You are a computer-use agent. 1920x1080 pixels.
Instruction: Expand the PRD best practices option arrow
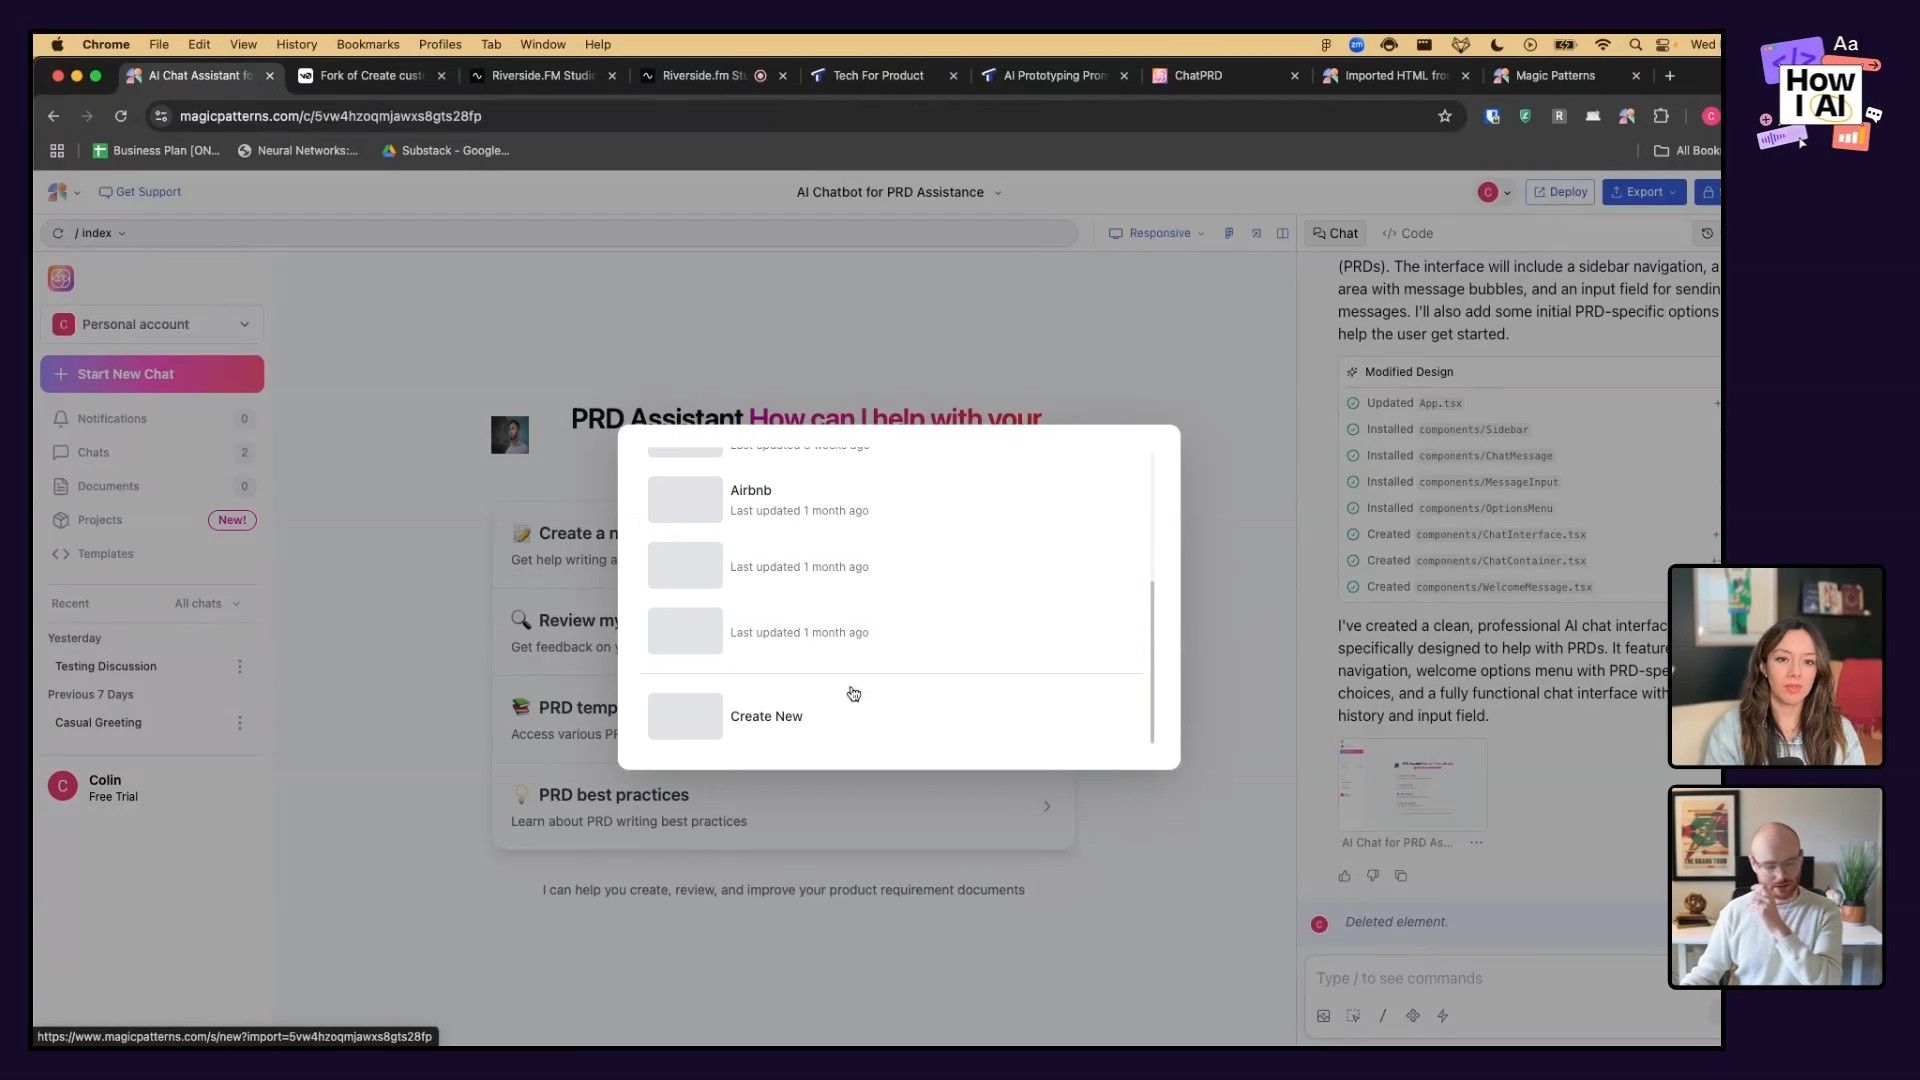coord(1047,807)
